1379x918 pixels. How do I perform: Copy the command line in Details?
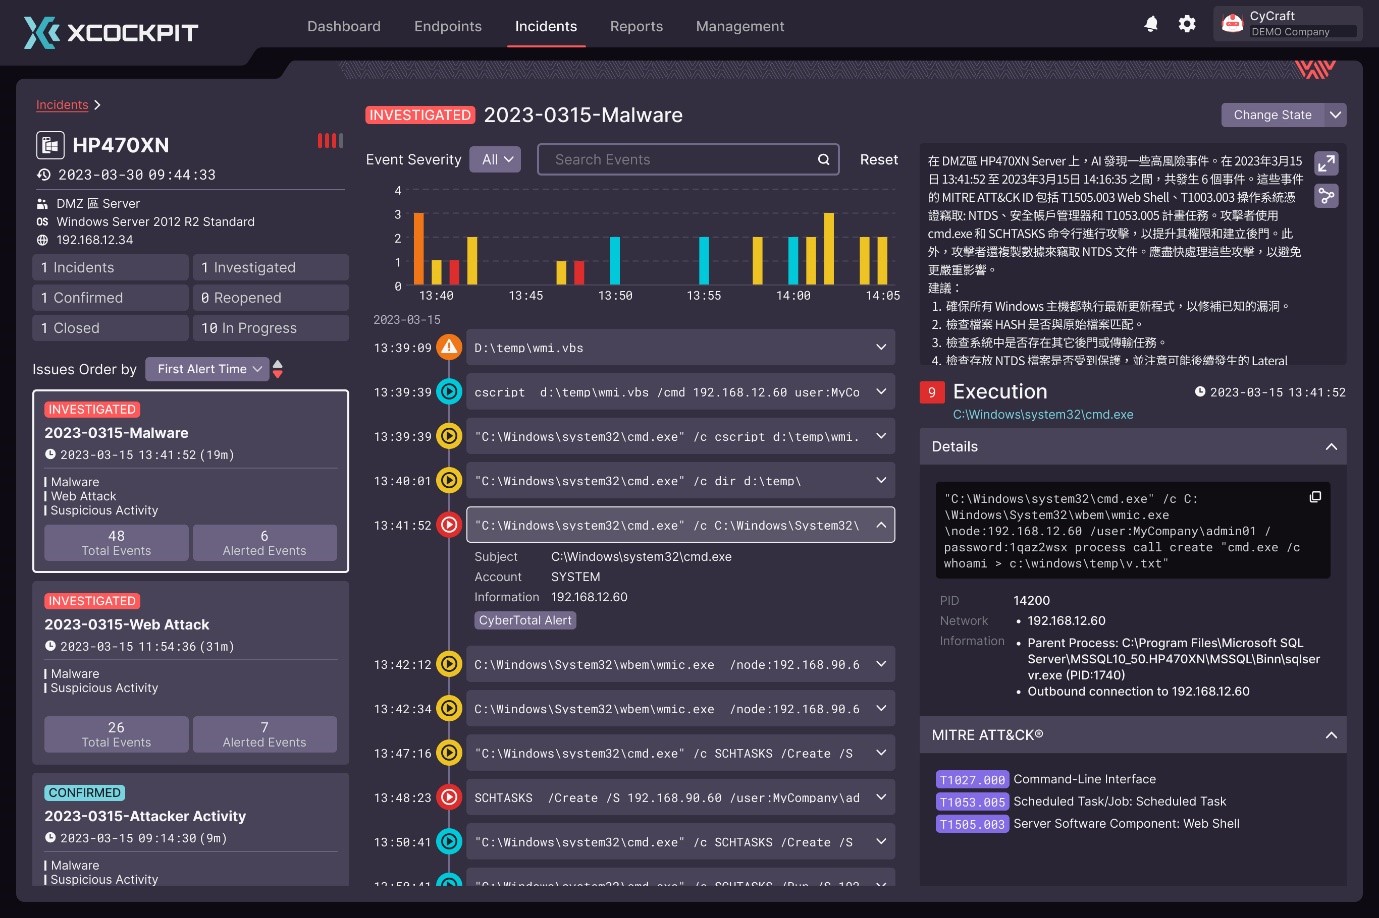(x=1315, y=497)
